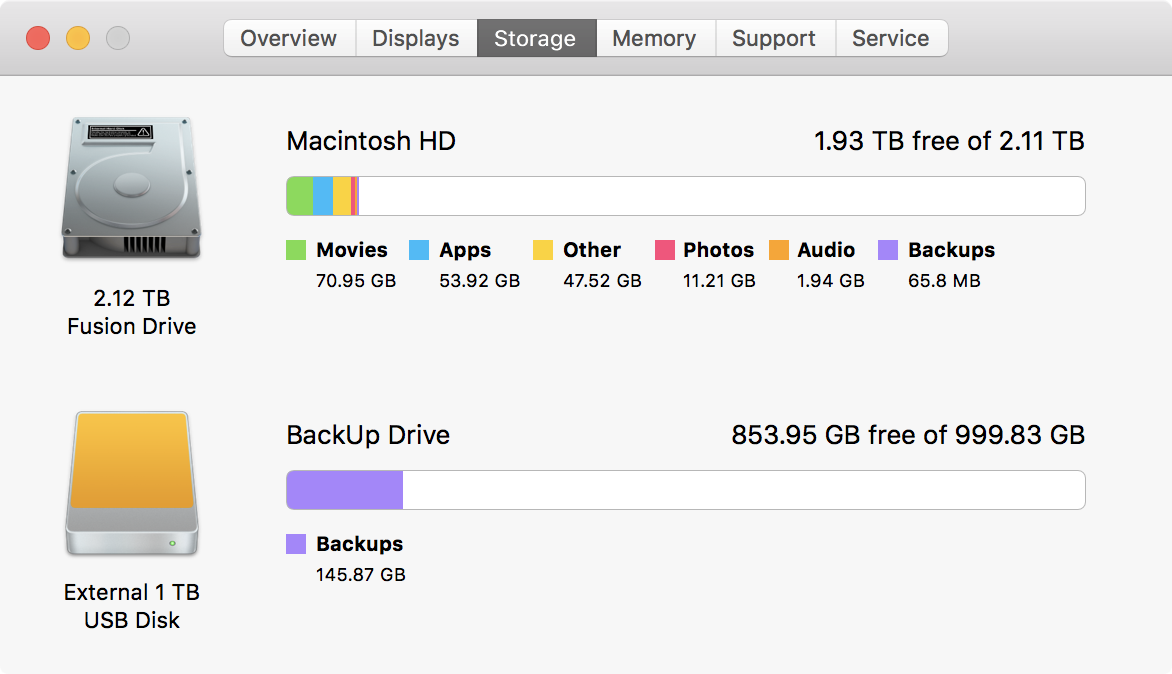Open the Support tab
The width and height of the screenshot is (1172, 674).
[775, 38]
